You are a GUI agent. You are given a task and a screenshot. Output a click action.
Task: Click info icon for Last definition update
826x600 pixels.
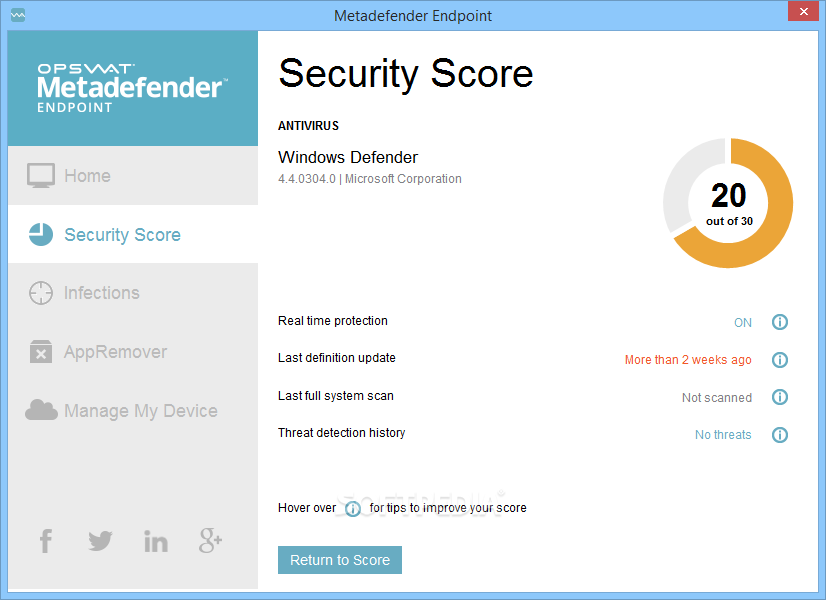pos(780,360)
